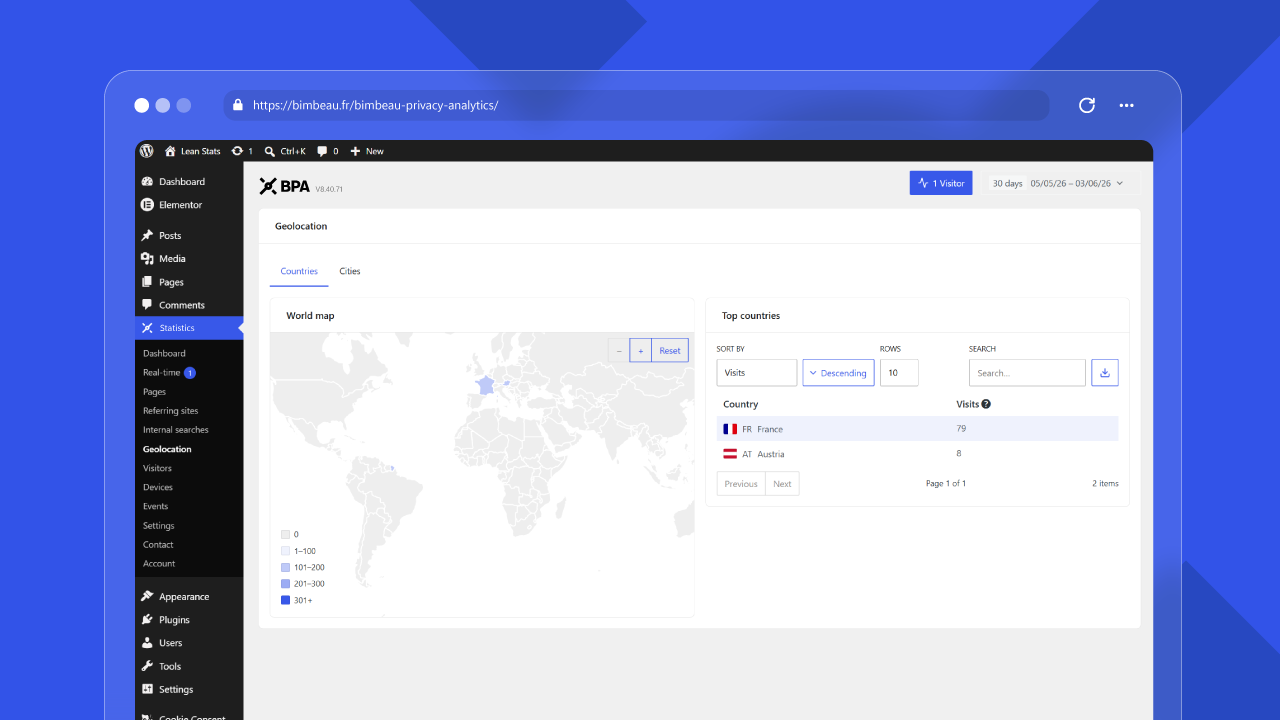Click the 301+ legend swatch
This screenshot has width=1280, height=720.
(285, 600)
